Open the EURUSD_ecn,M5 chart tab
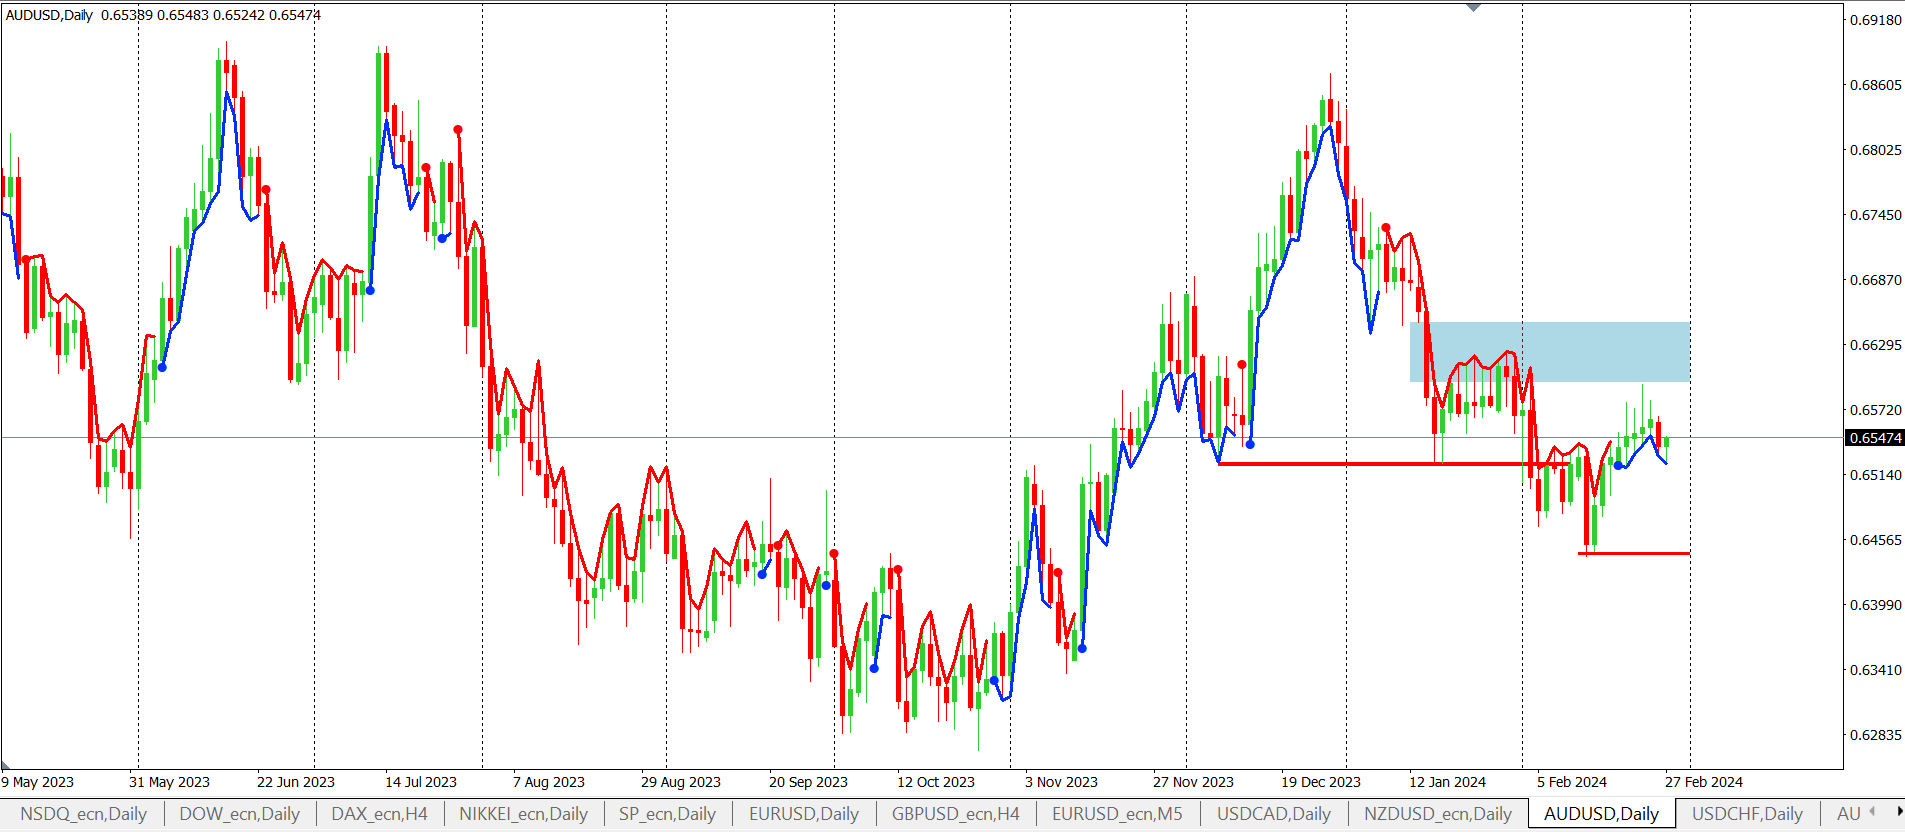 point(1117,814)
